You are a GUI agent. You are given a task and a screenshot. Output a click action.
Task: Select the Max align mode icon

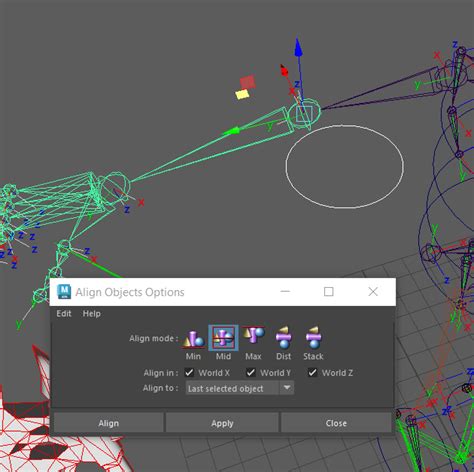pos(254,335)
